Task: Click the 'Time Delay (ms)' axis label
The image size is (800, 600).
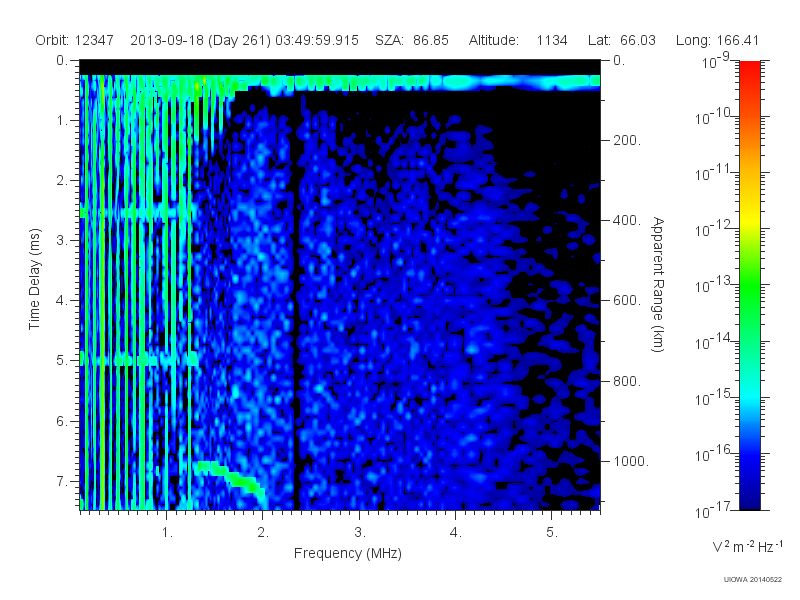Action: tap(34, 279)
